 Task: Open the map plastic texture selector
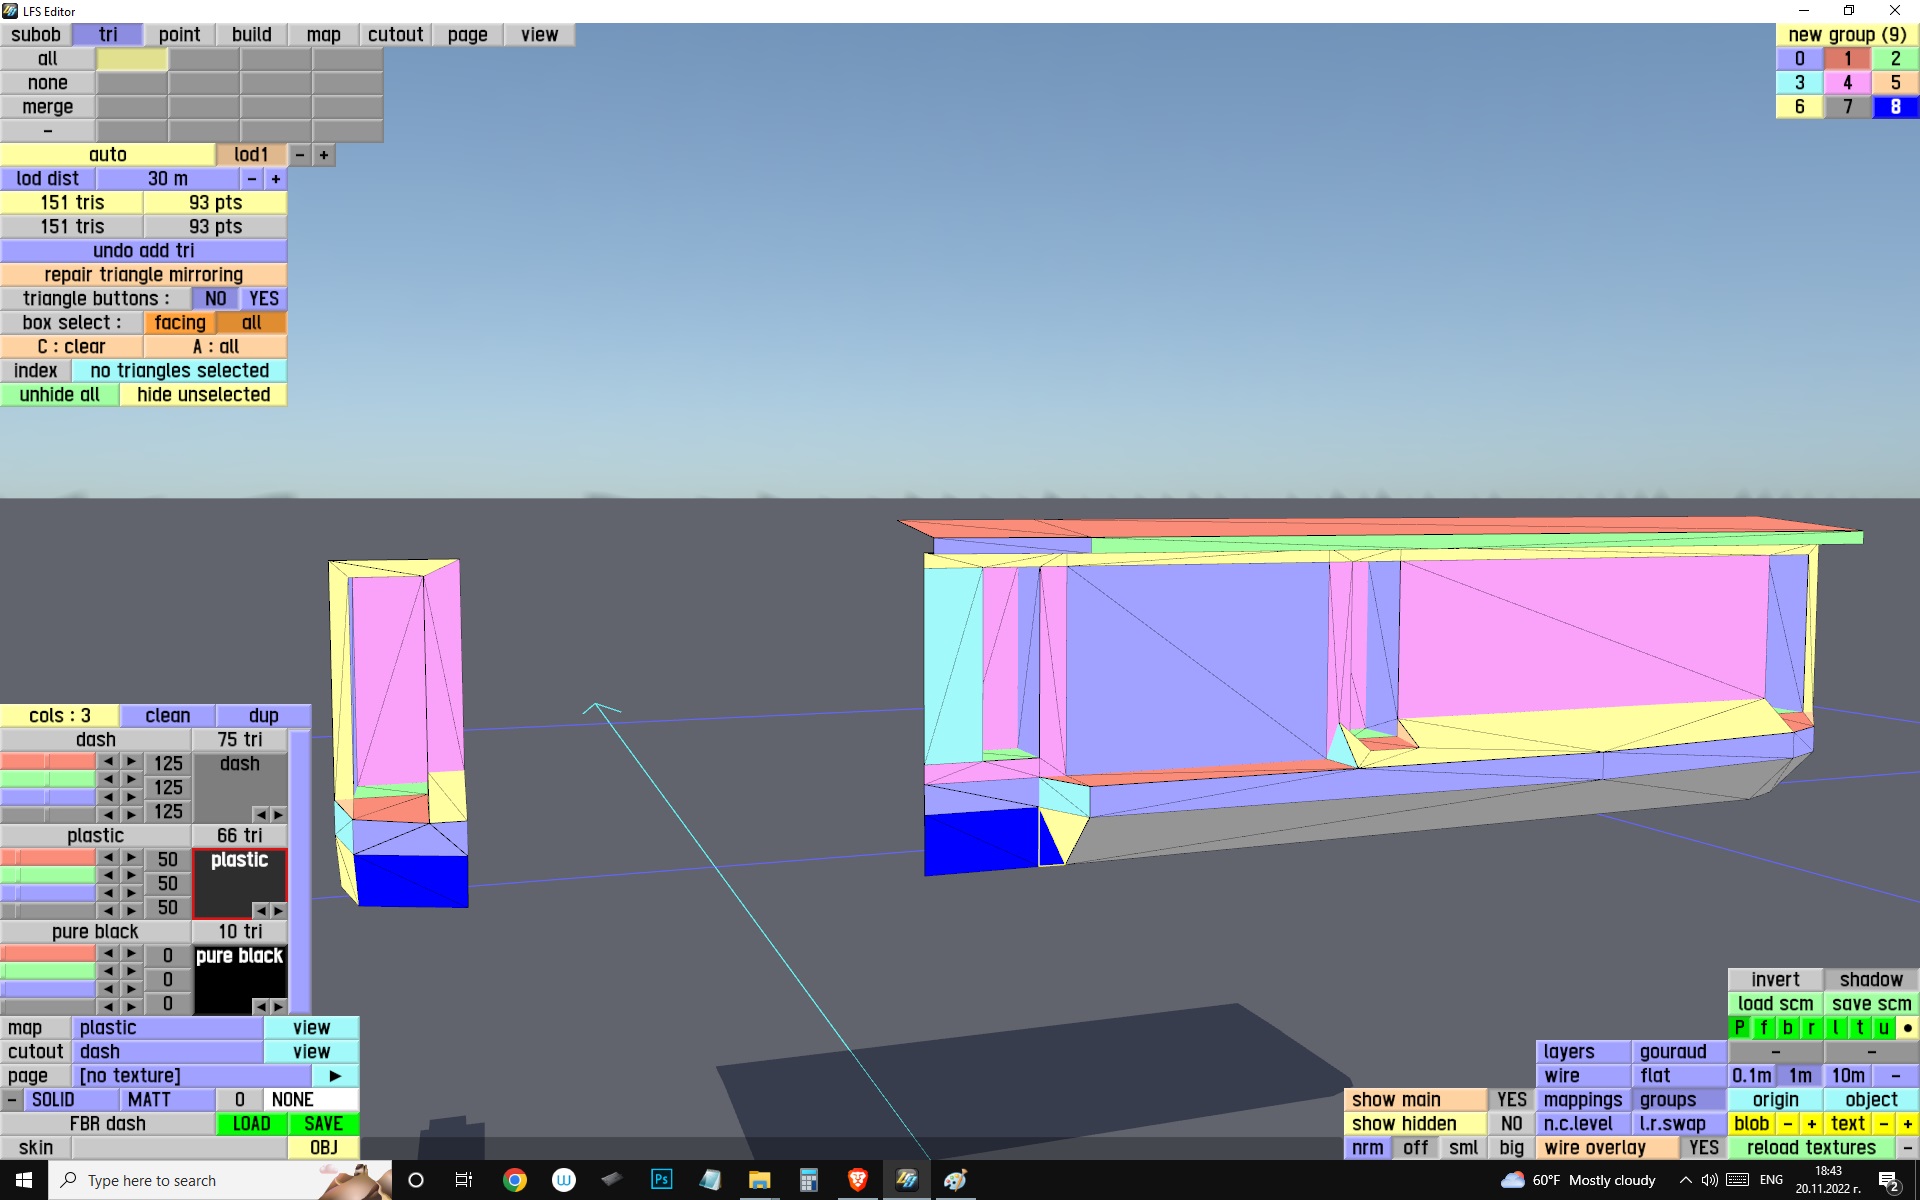click(167, 1028)
